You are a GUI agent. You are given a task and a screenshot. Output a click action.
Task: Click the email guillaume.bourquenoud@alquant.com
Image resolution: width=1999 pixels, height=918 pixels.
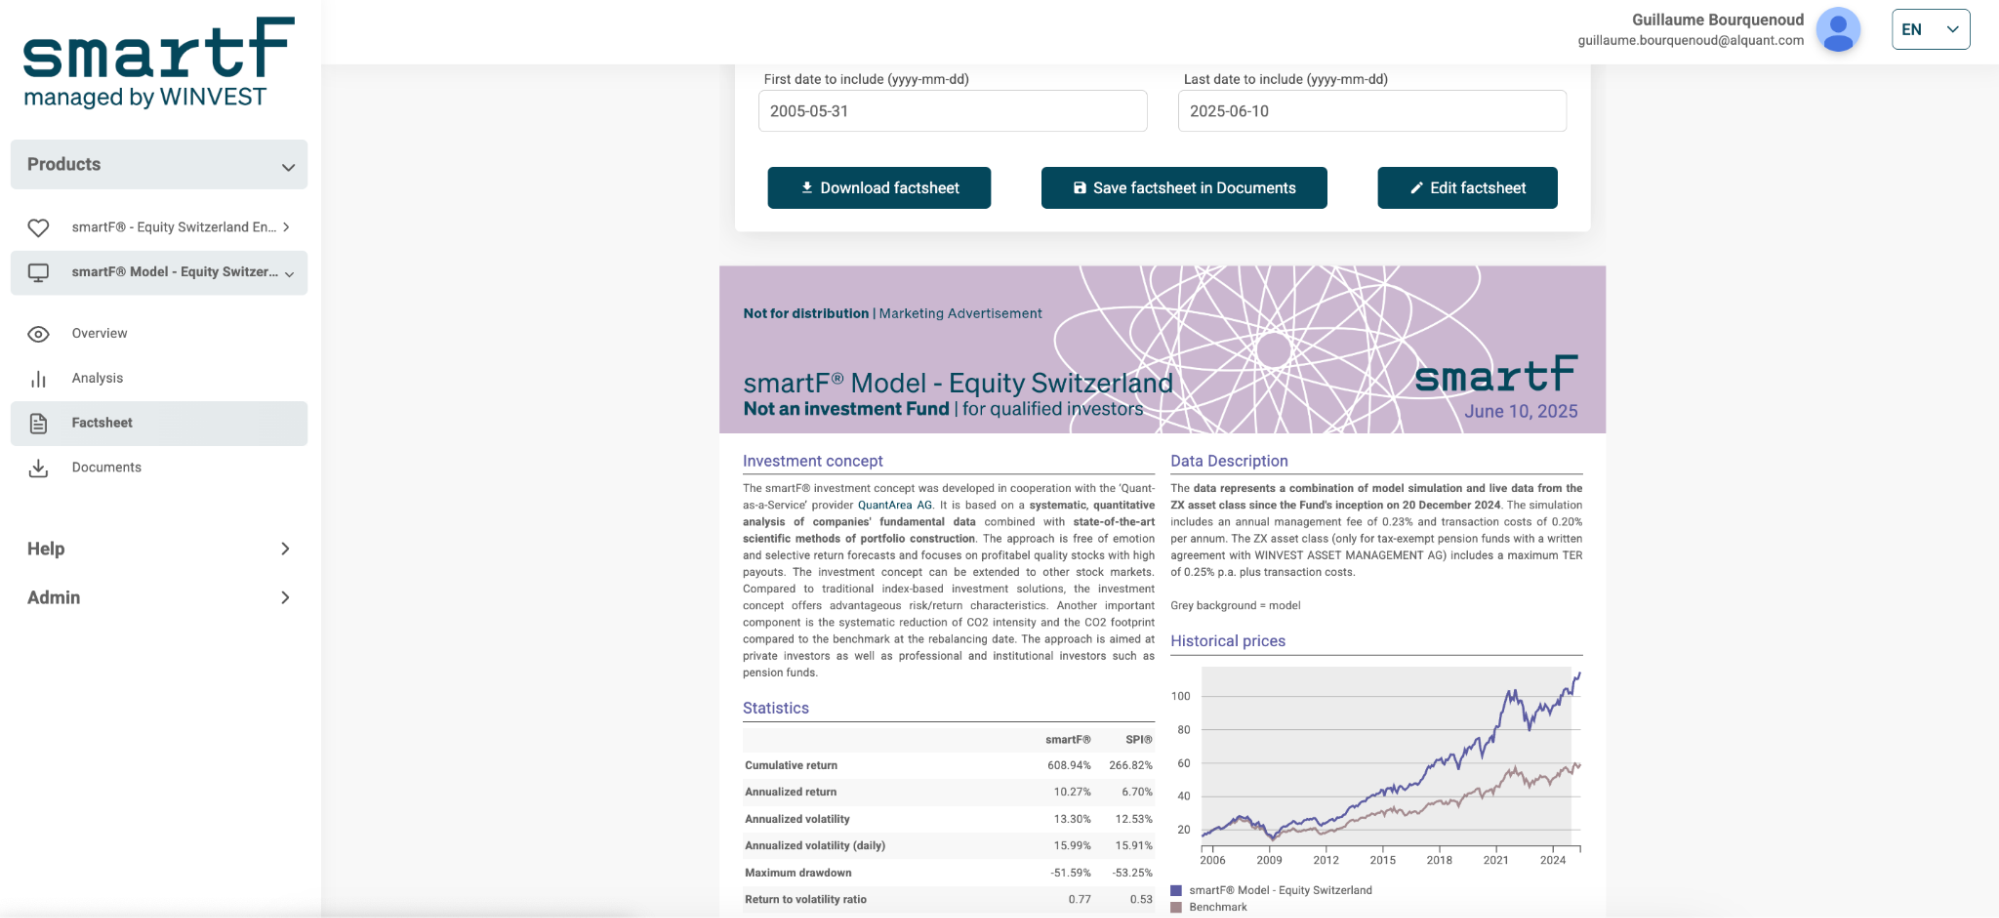[x=1691, y=41]
